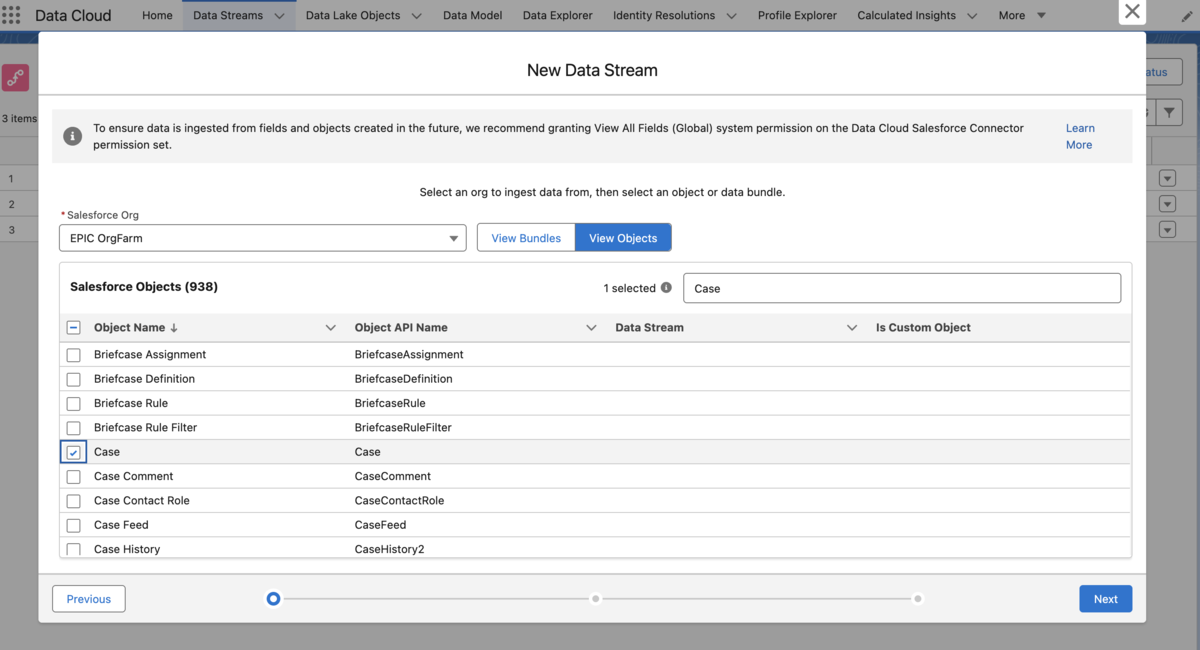The width and height of the screenshot is (1200, 650).
Task: Click the Salesforce Objects (938) heading
Action: pos(144,287)
